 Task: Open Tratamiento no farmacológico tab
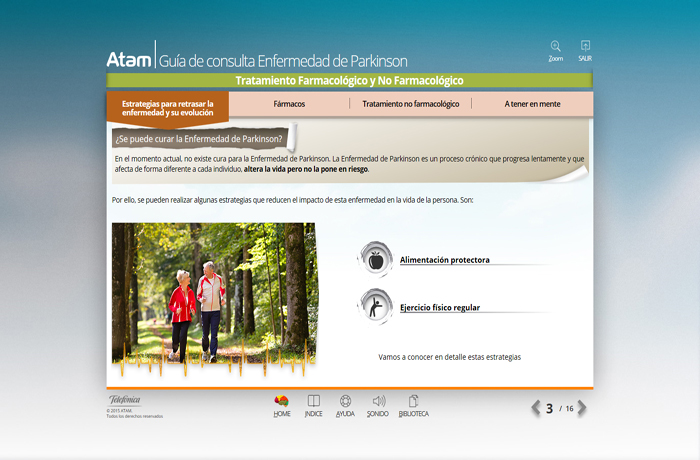pyautogui.click(x=411, y=104)
